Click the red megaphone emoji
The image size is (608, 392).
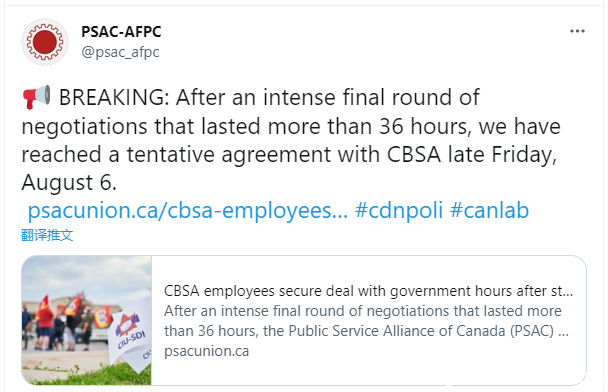coord(36,97)
